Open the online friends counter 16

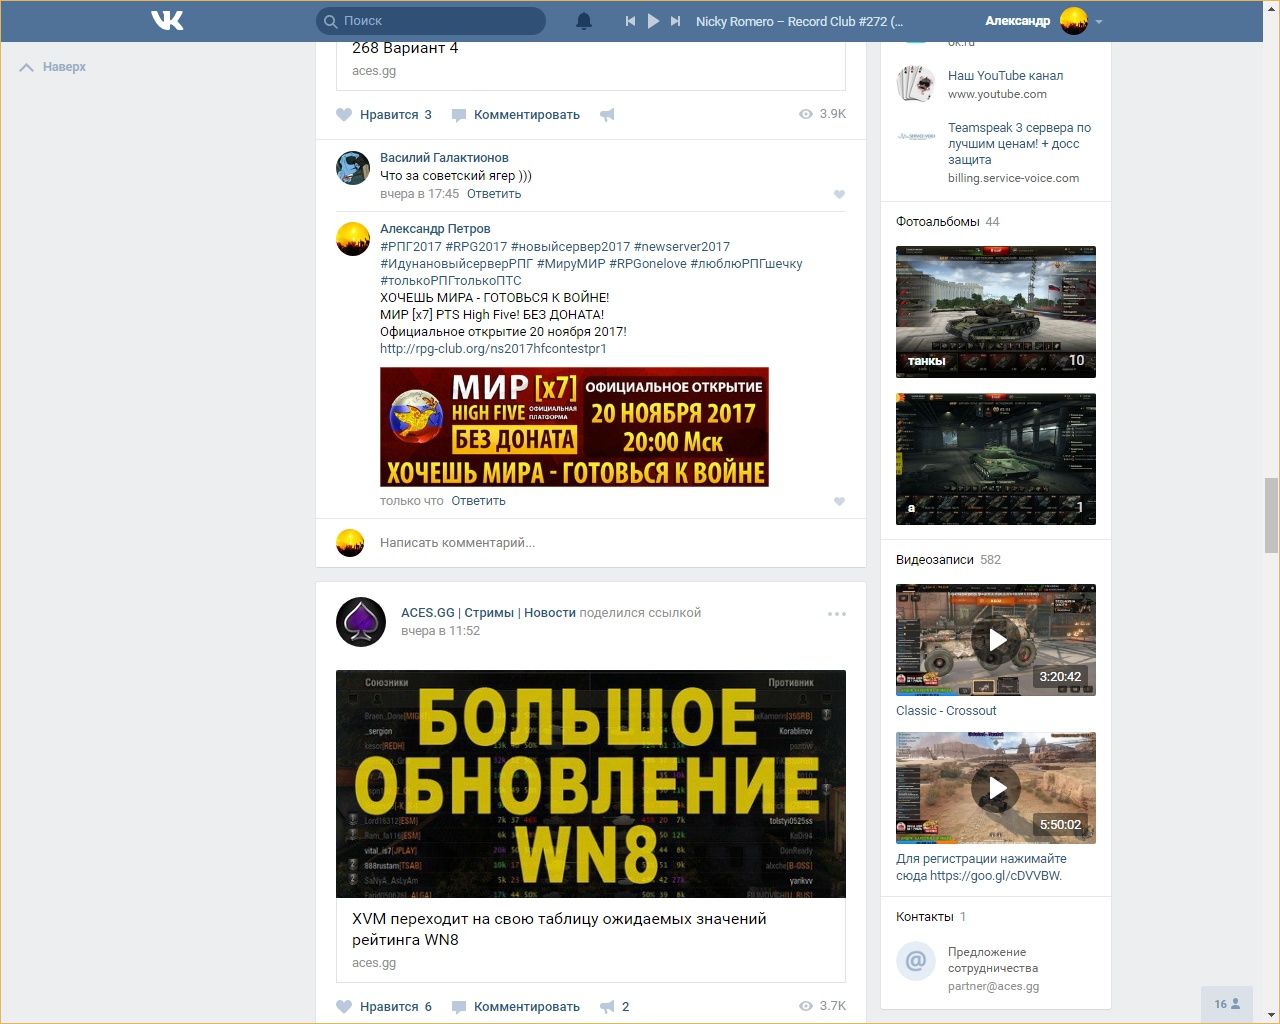coord(1227,1004)
